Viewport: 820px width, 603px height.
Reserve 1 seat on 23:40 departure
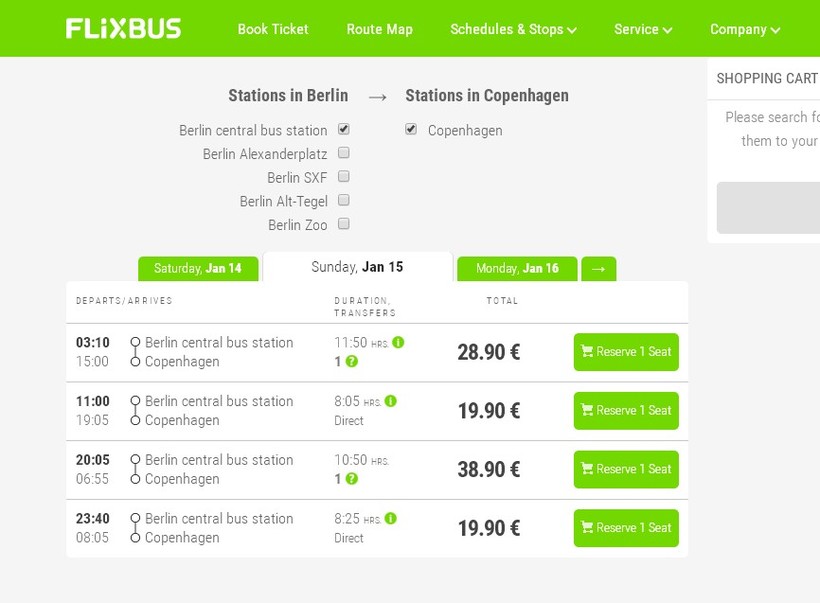(626, 528)
